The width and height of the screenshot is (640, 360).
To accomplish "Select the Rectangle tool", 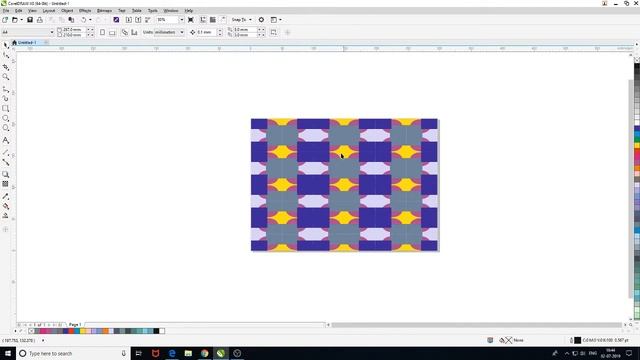I will (6, 109).
